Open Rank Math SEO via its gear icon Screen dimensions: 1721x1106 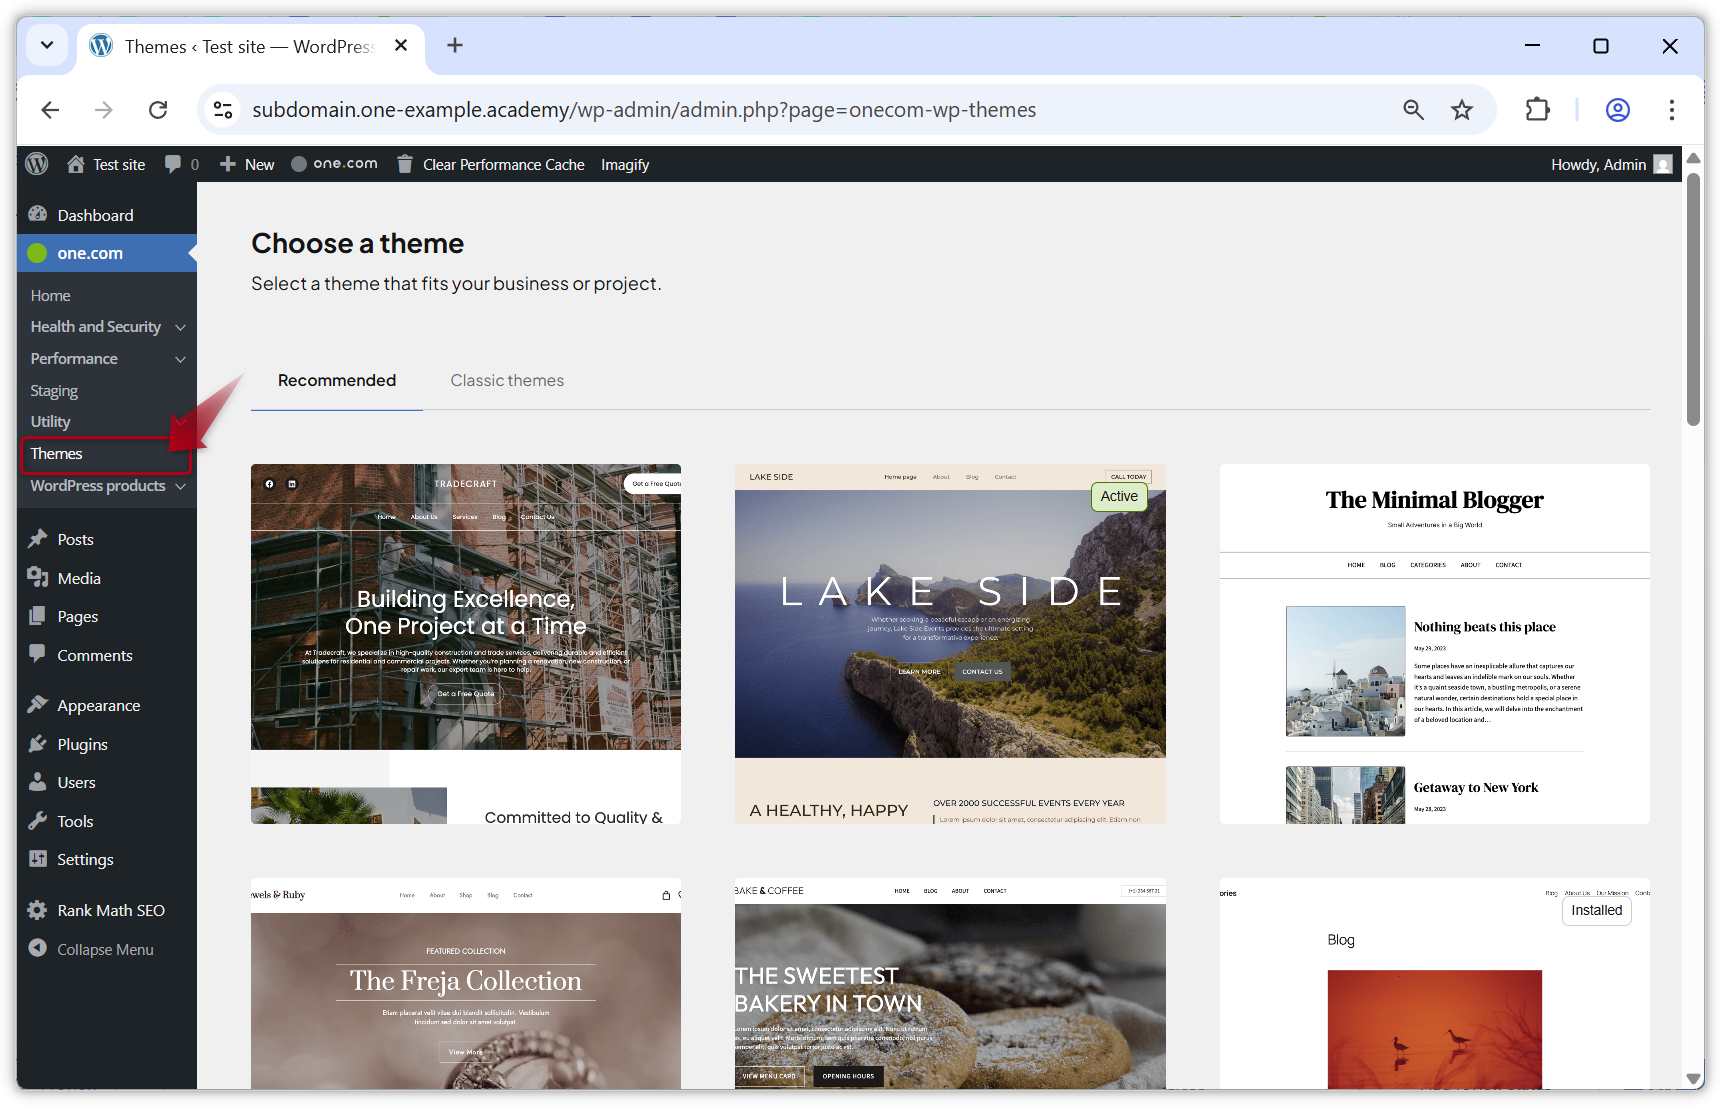[x=37, y=910]
